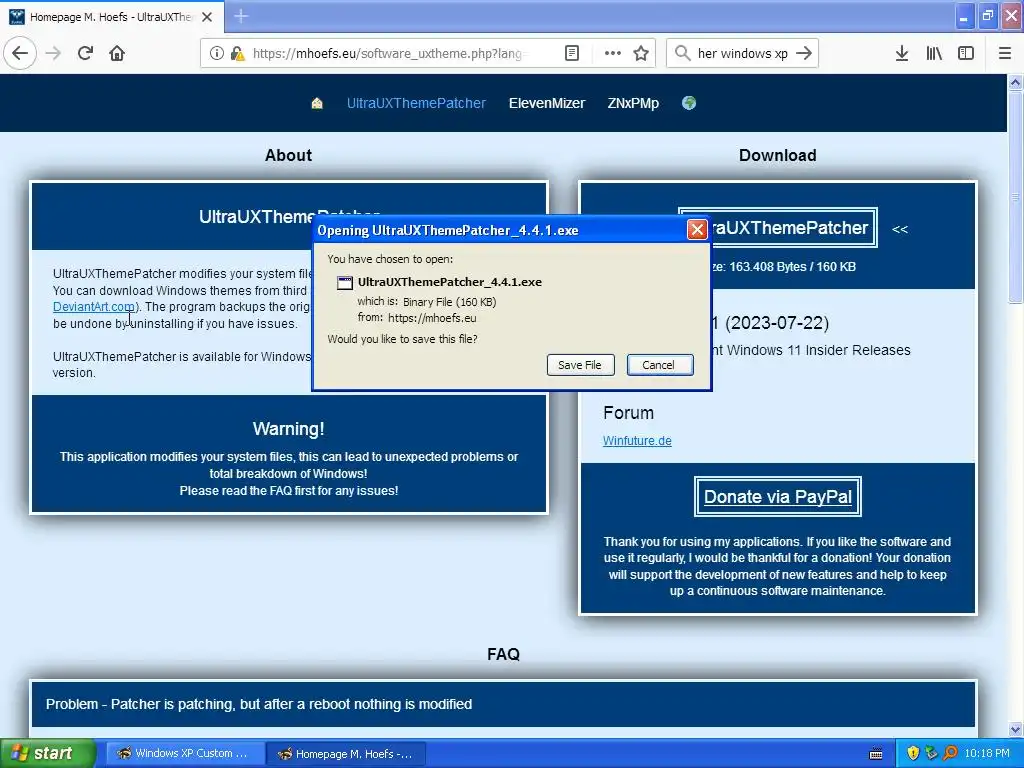Click the search go arrow
The image size is (1024, 768).
[804, 54]
